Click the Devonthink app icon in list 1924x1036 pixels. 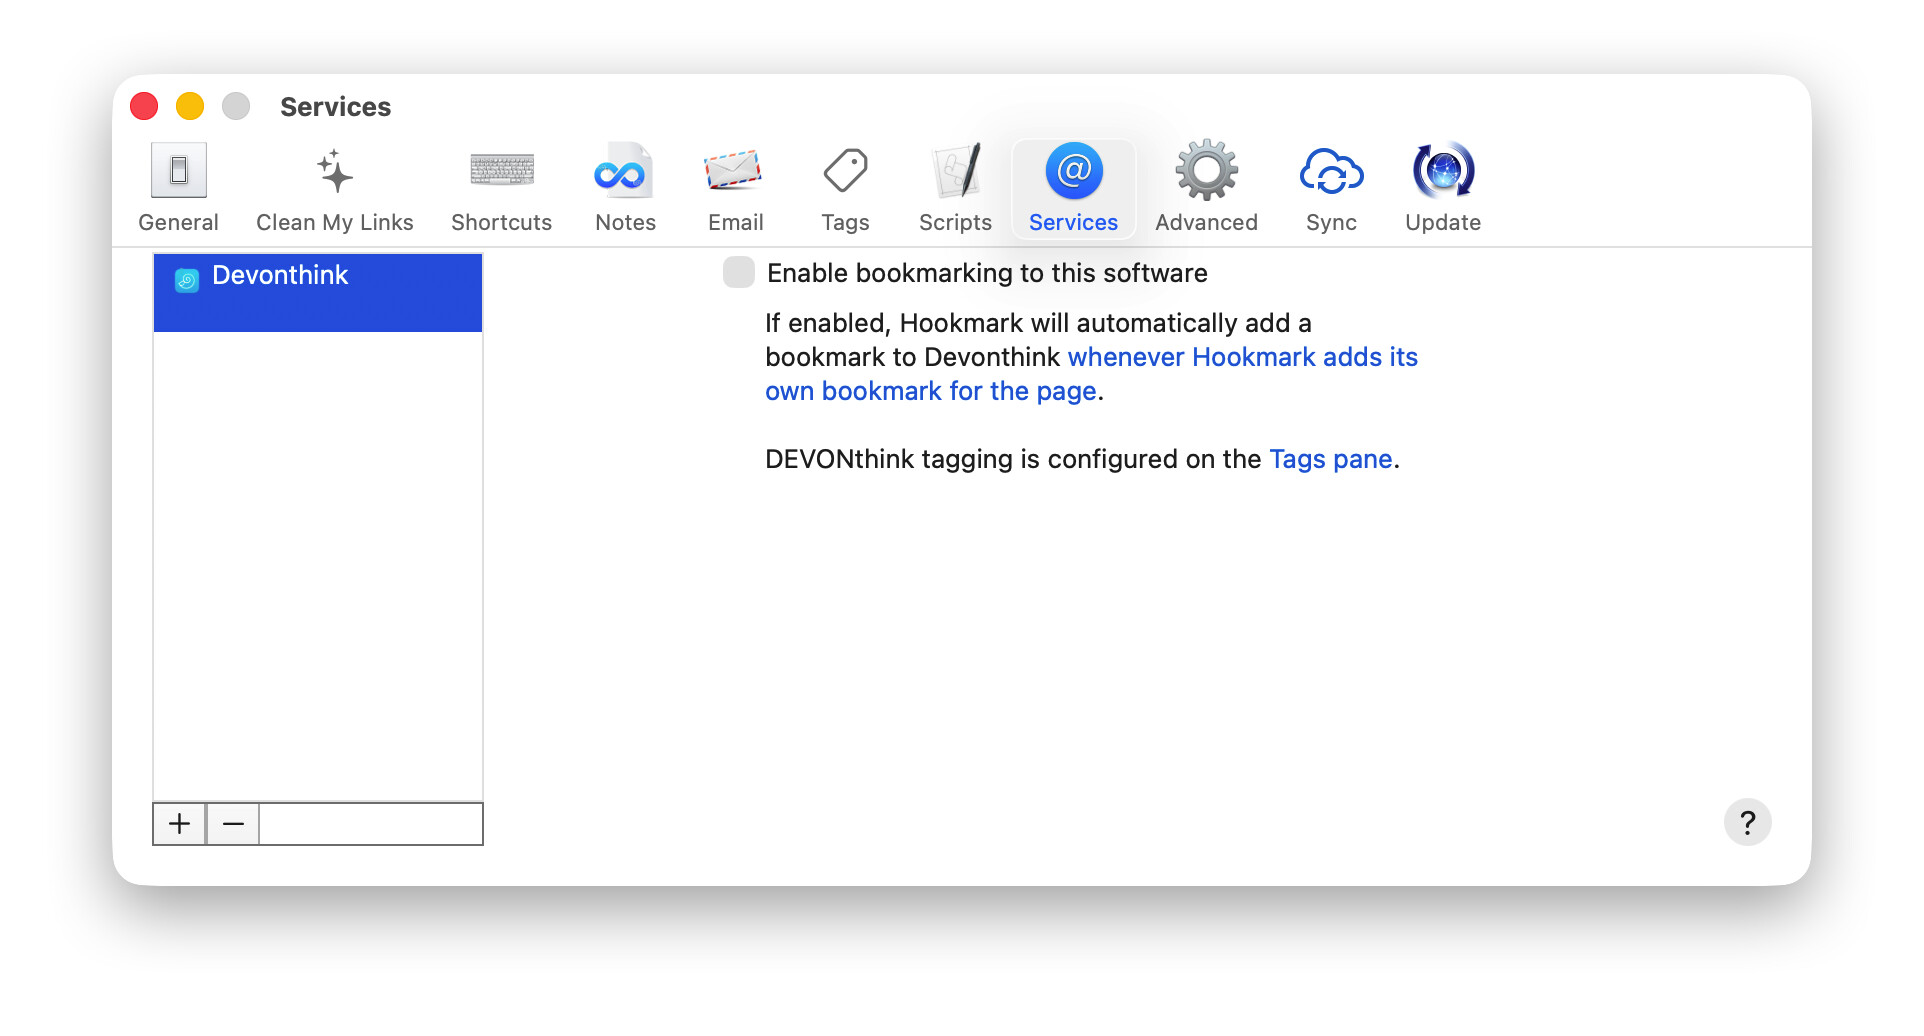pos(187,280)
